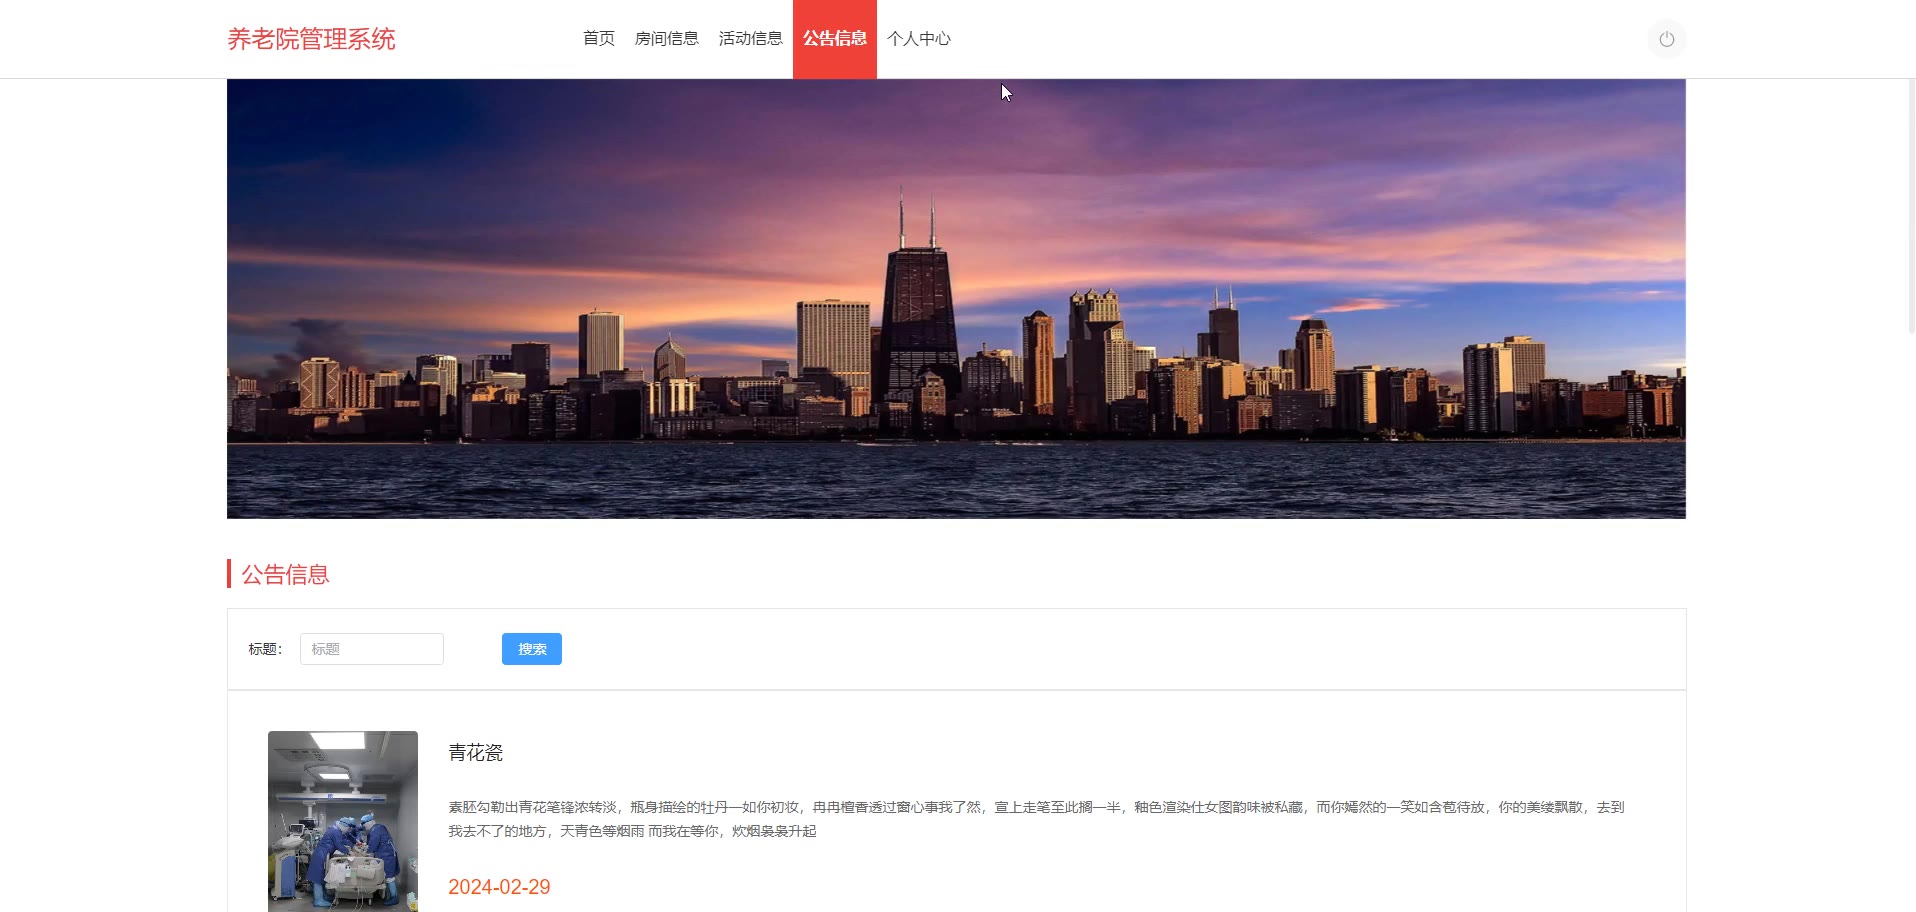Click the city skyline banner image

pos(956,299)
